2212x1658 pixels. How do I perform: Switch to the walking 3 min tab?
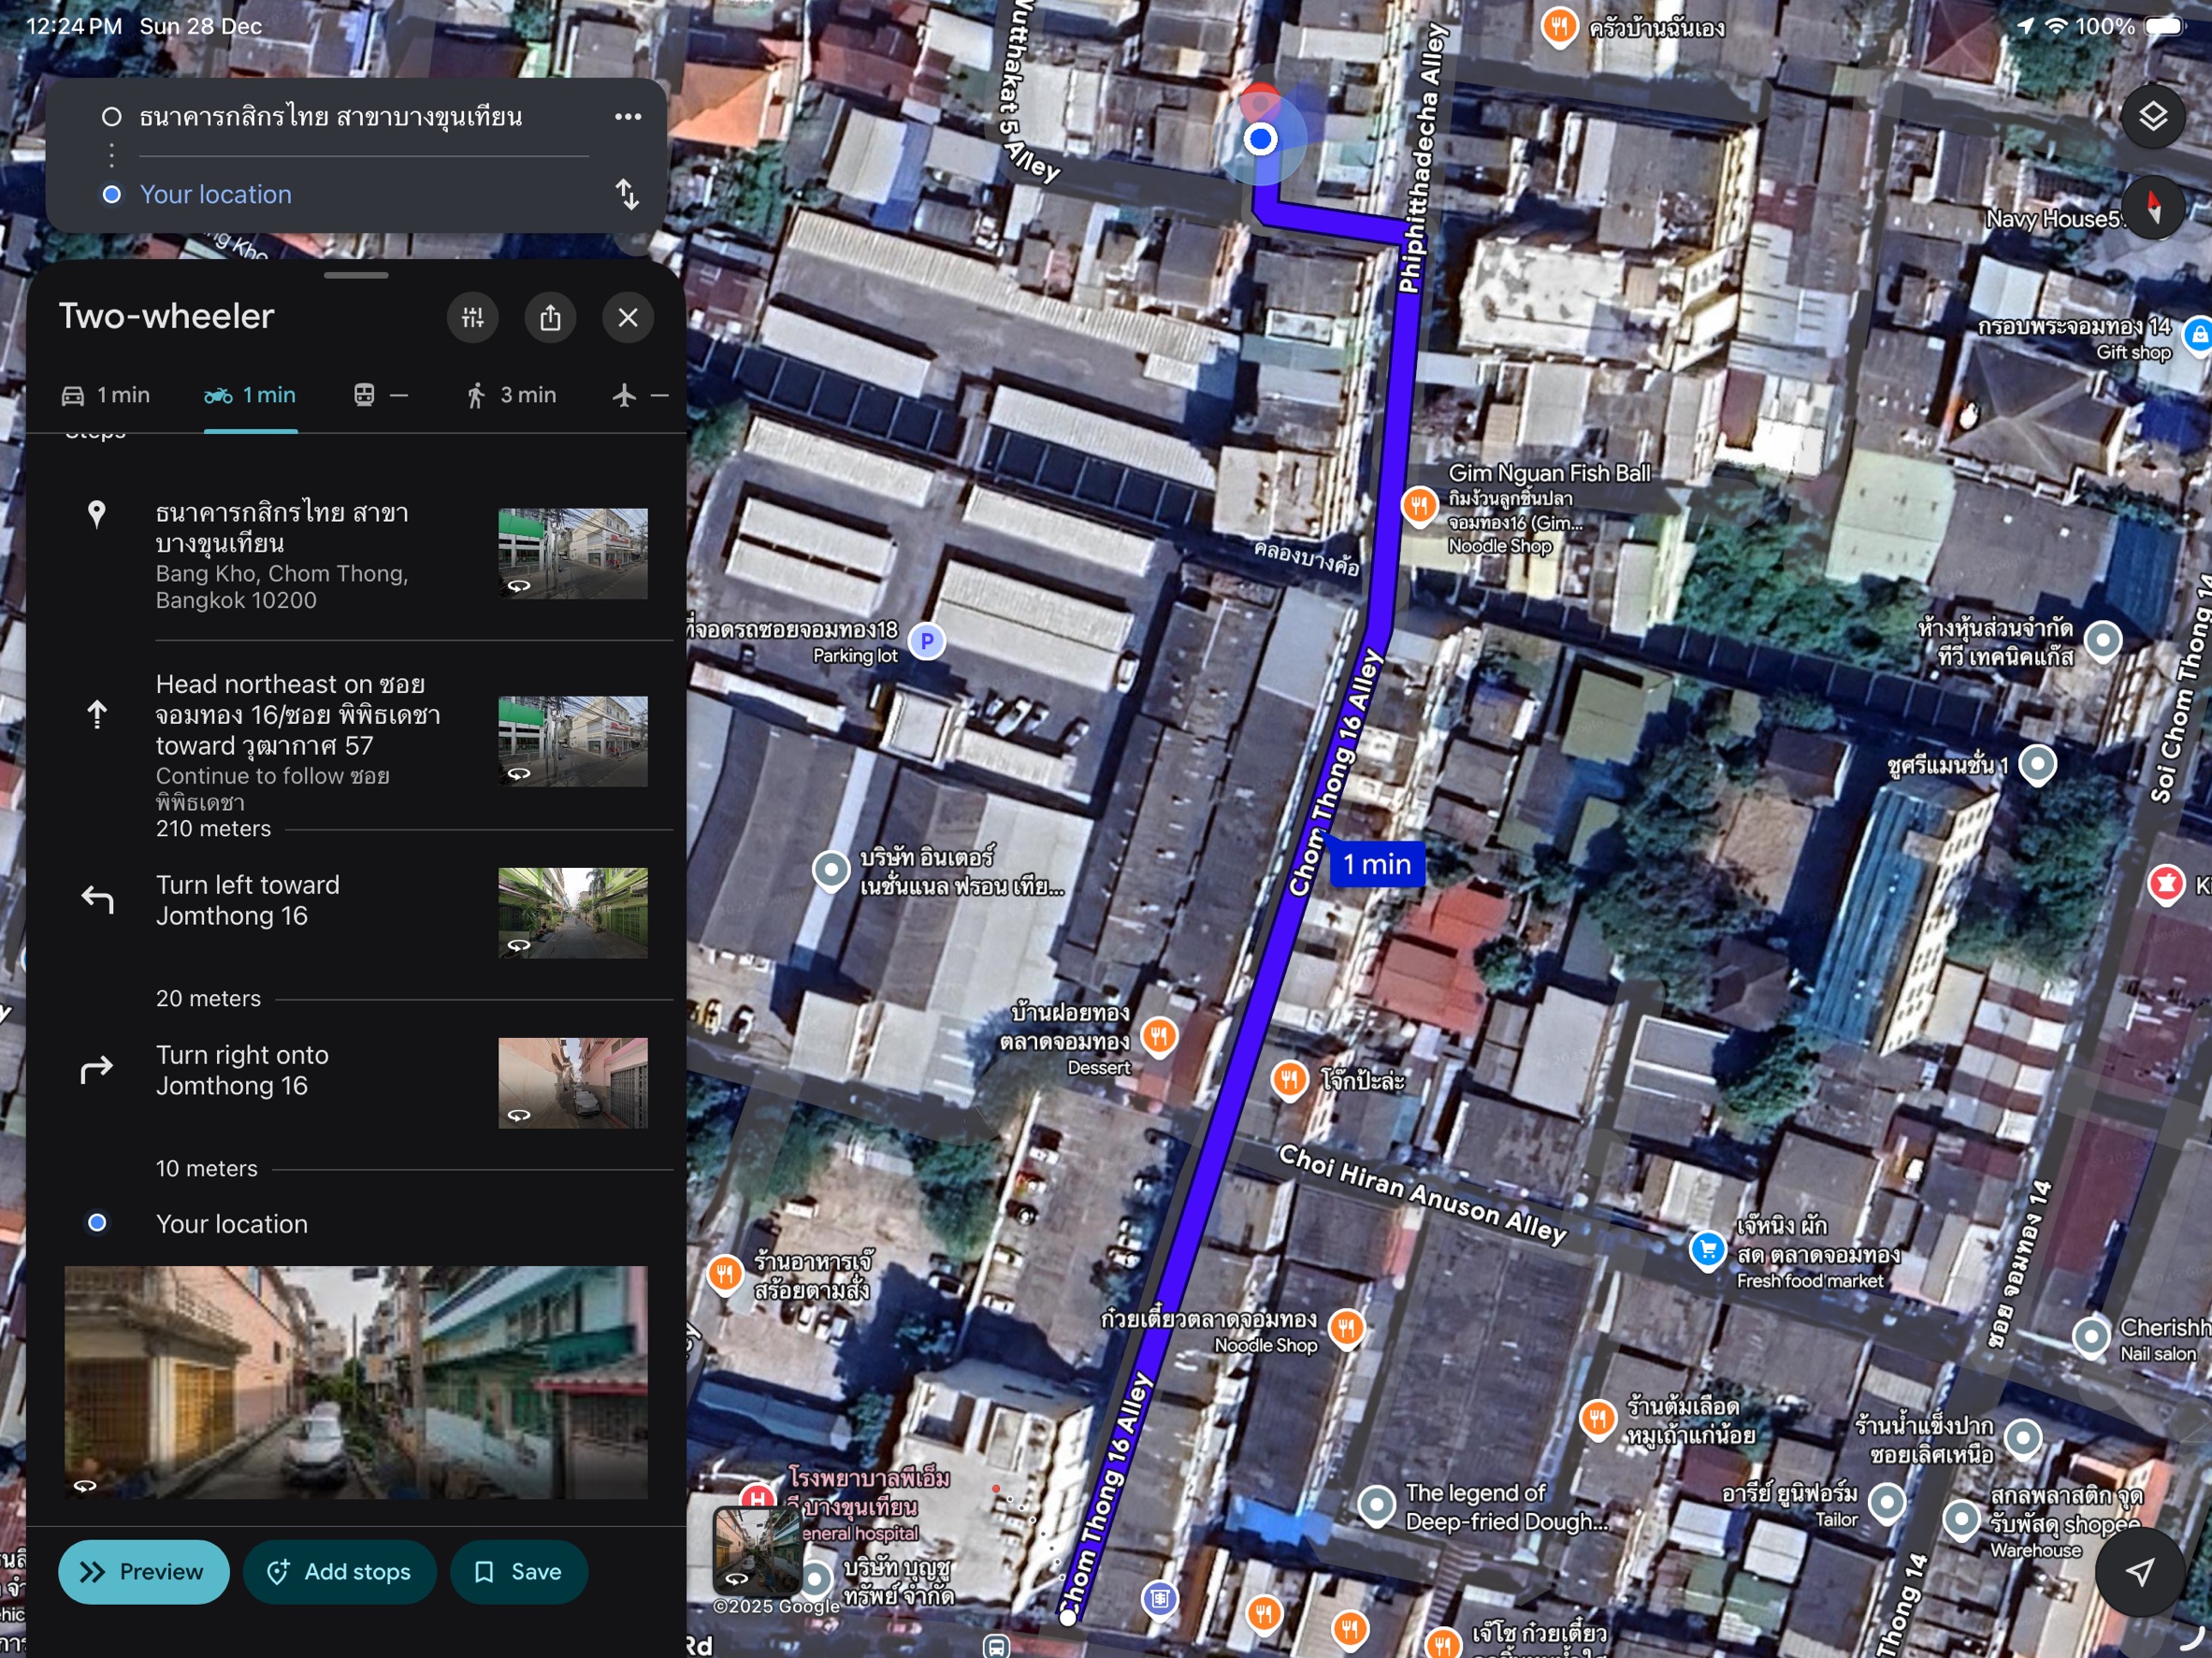click(x=511, y=396)
